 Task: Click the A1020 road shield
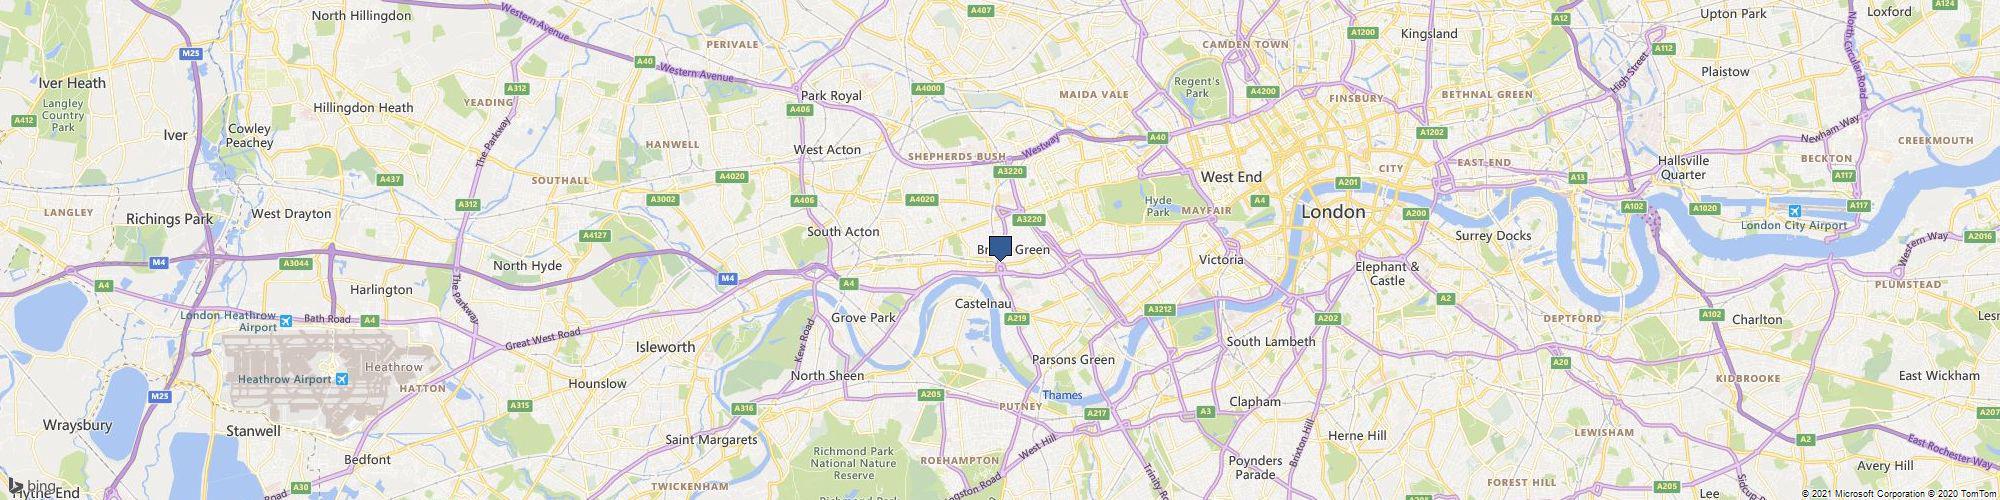(x=1705, y=208)
